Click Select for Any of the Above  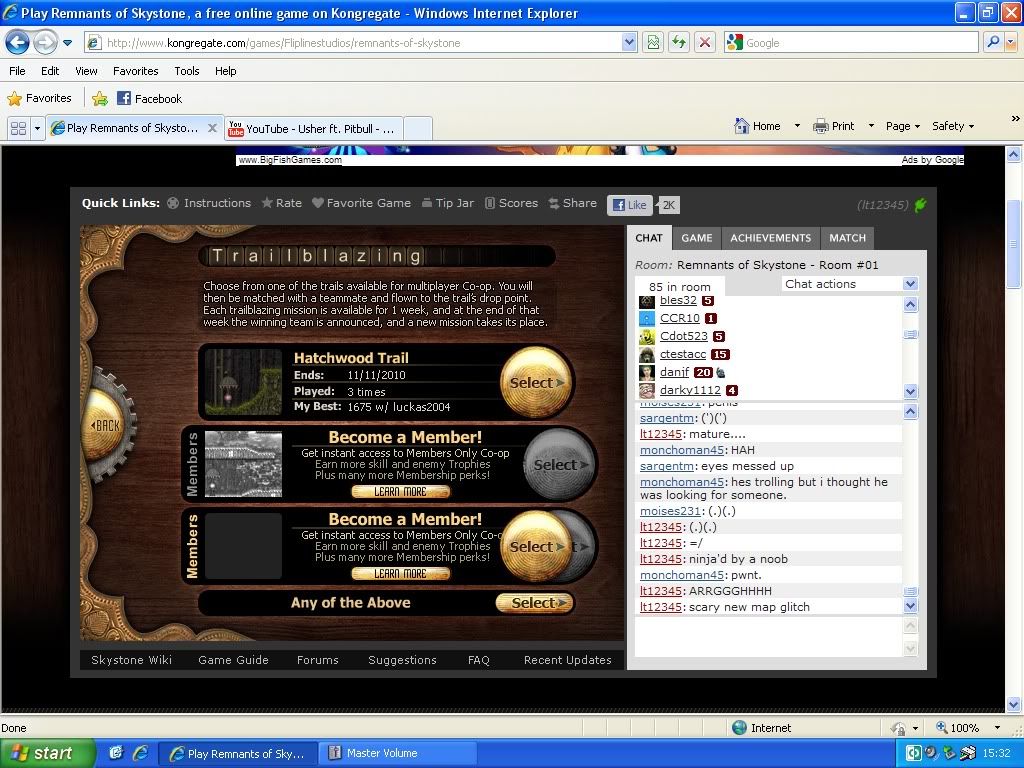(534, 603)
